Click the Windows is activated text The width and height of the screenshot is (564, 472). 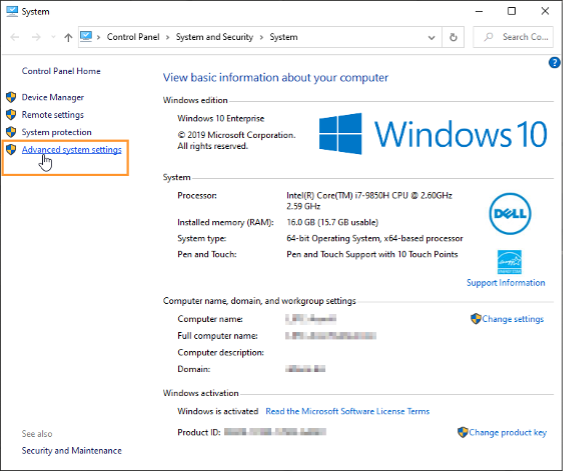click(218, 411)
